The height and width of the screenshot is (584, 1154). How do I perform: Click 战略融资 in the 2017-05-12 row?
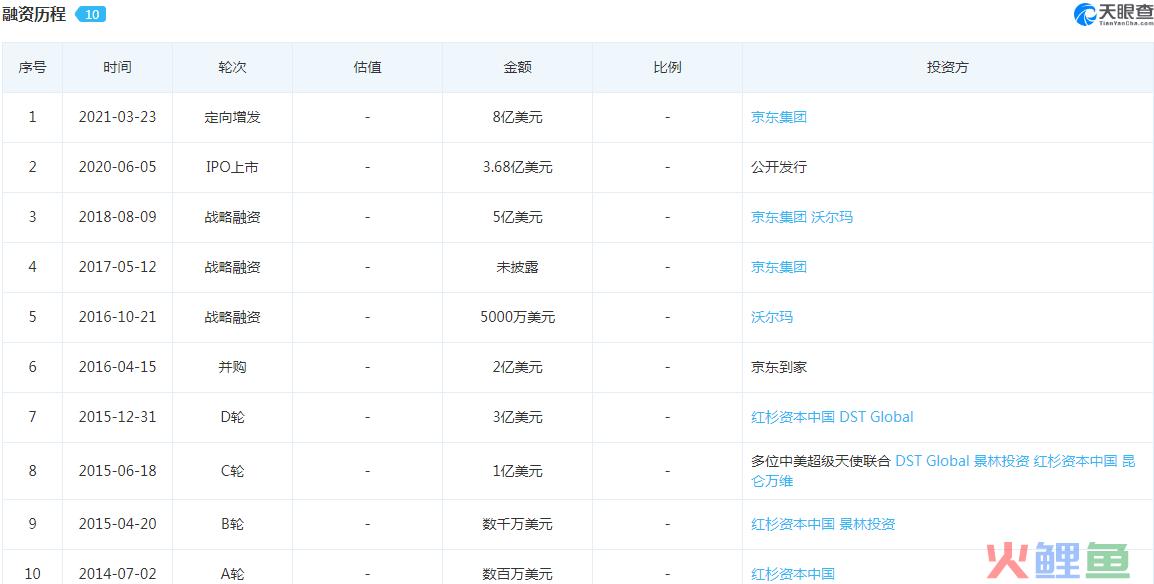(233, 267)
